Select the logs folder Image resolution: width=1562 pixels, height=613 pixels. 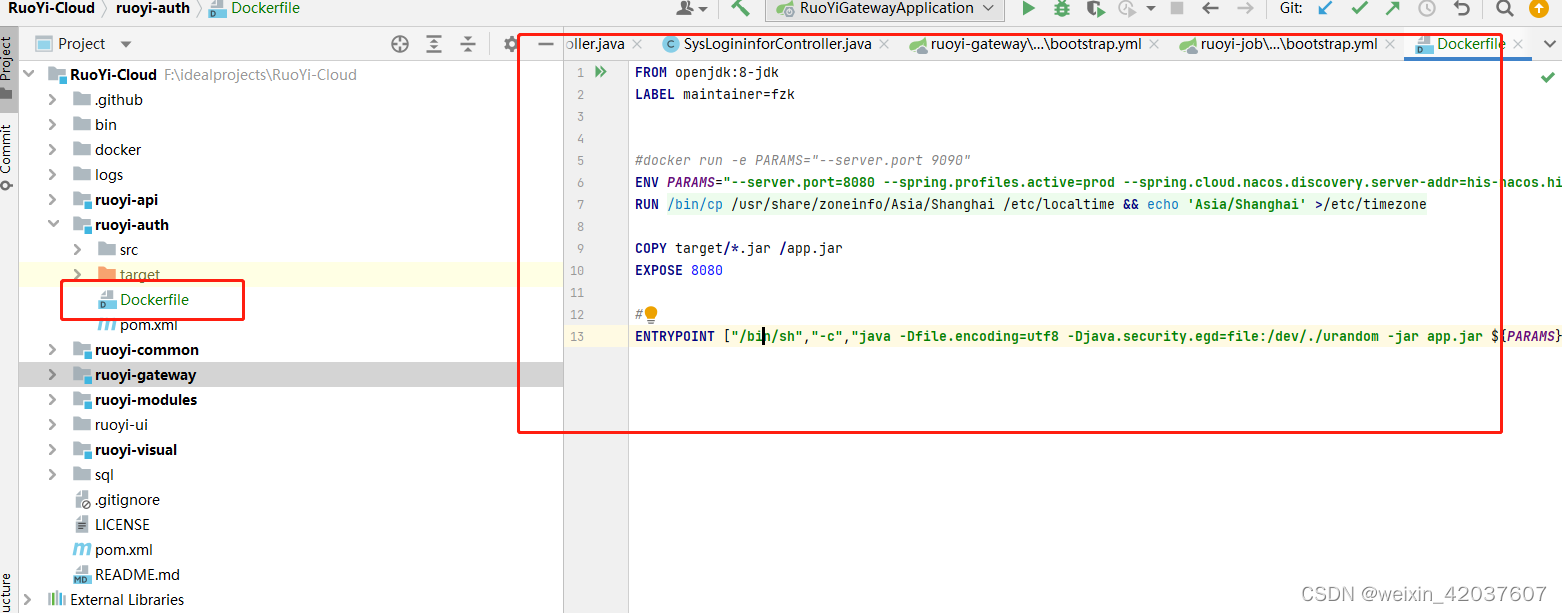coord(109,175)
